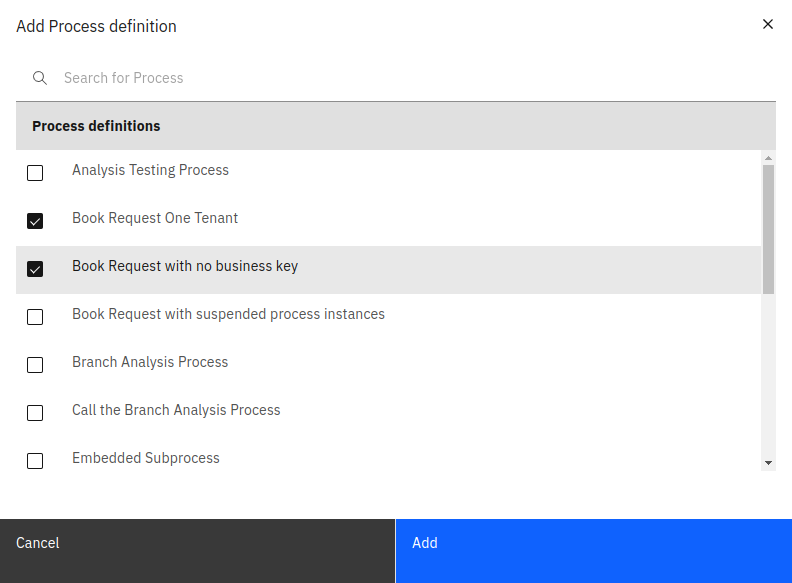Click Call the Branch Analysis Process label
Screen dimensions: 792x583
click(x=176, y=410)
